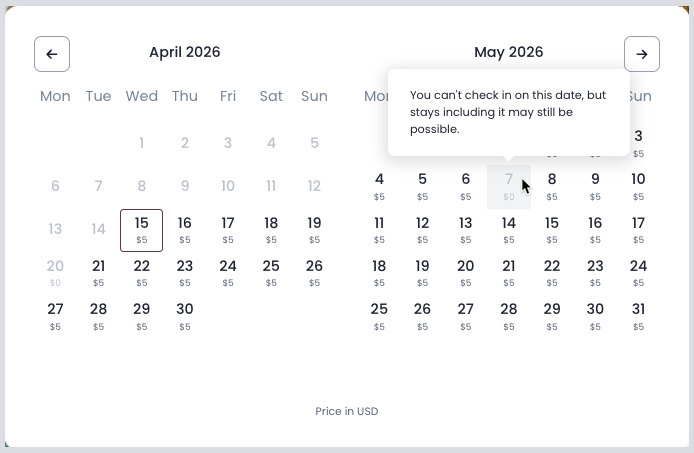Select May 4 date cell

tap(379, 186)
